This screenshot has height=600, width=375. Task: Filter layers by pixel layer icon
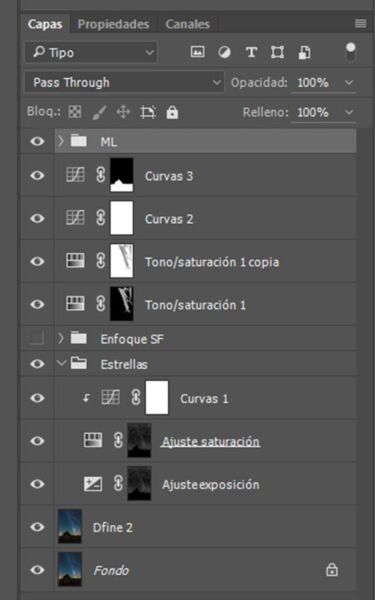coord(197,52)
